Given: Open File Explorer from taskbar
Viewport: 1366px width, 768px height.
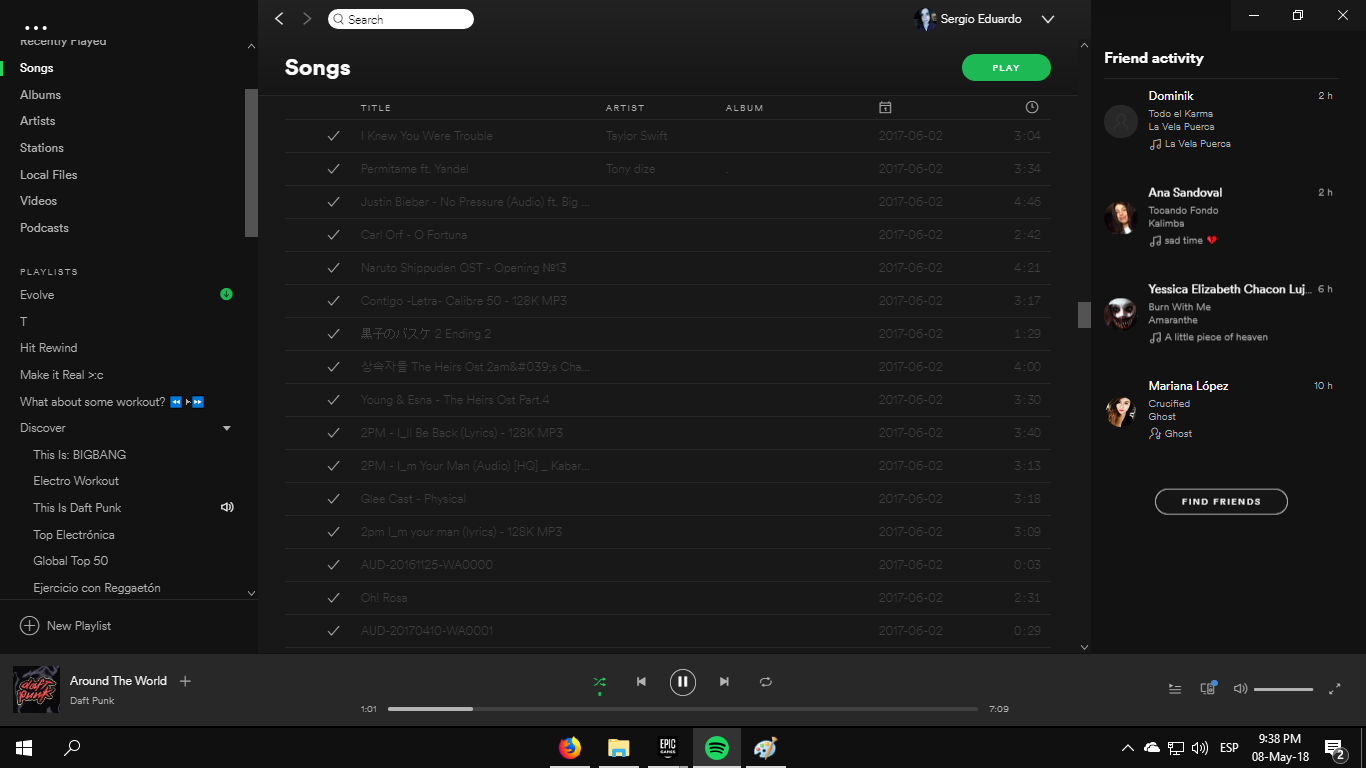Looking at the screenshot, I should click(619, 748).
